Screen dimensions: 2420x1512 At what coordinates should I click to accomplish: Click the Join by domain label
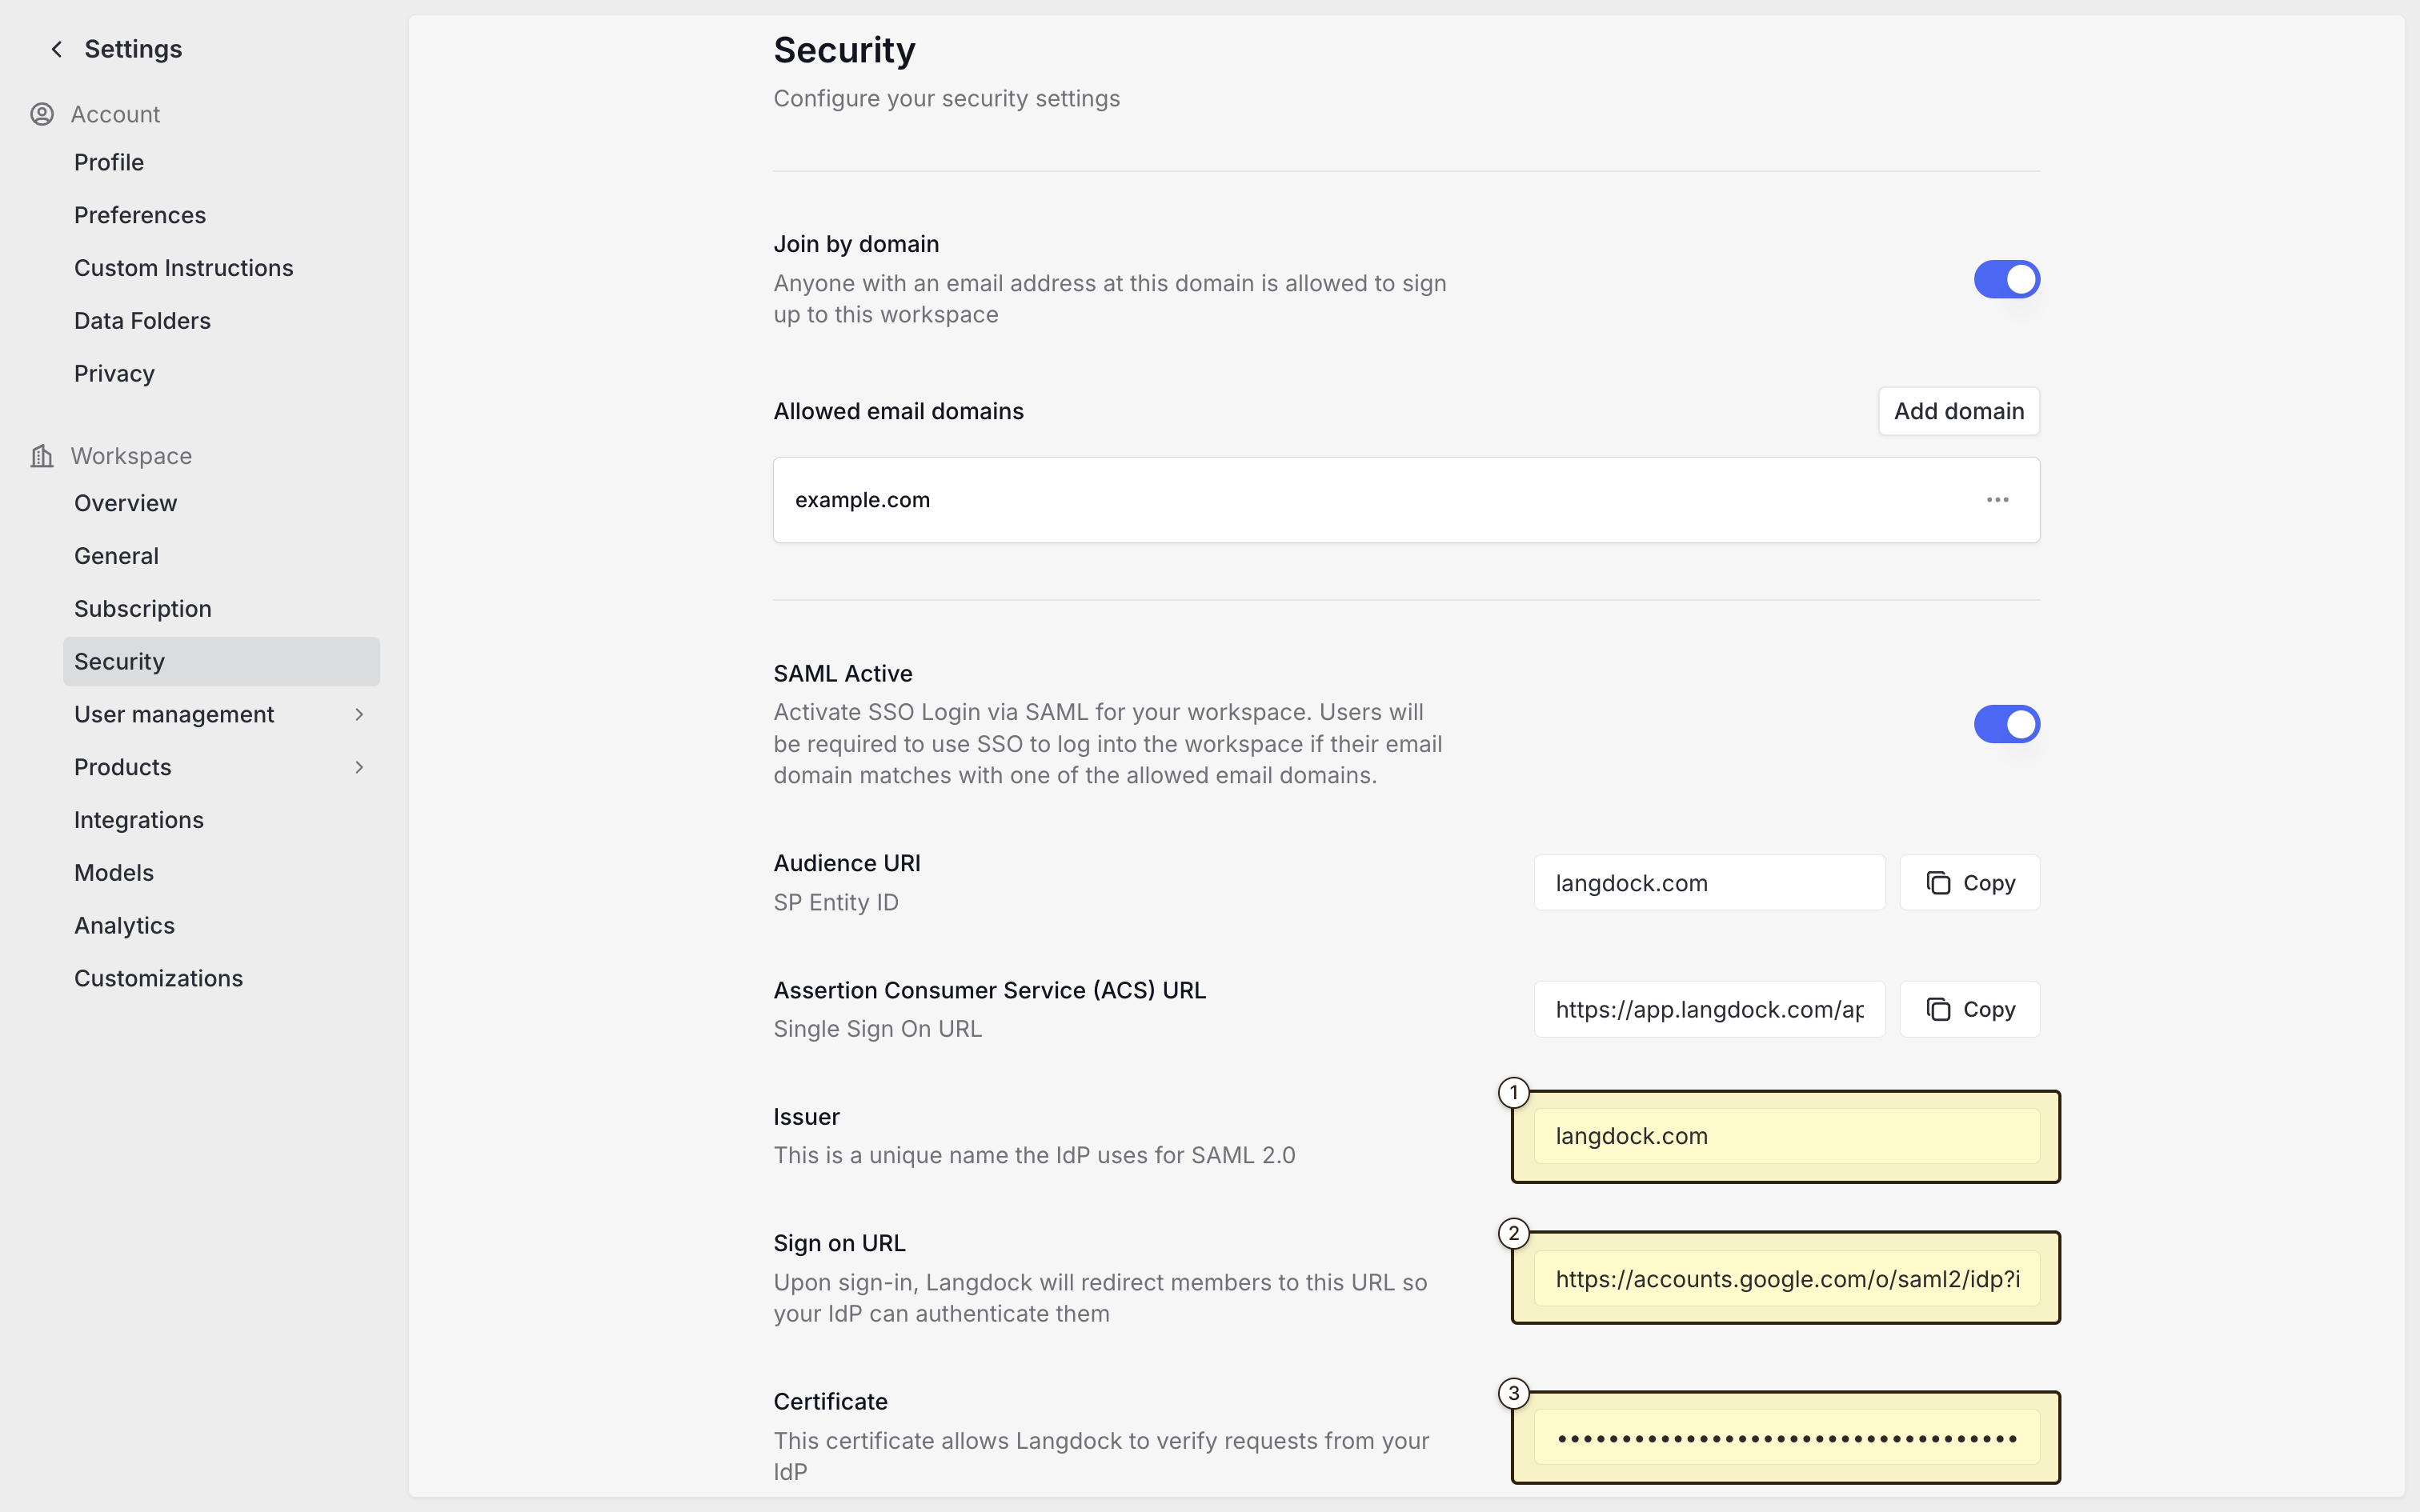pos(856,244)
